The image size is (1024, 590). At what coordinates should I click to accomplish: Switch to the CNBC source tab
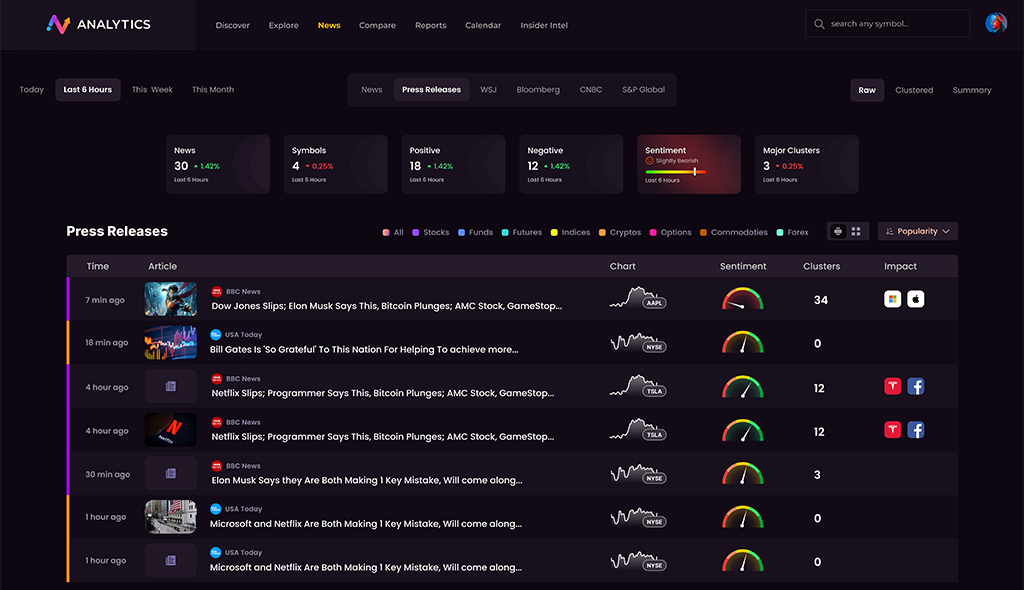(591, 90)
